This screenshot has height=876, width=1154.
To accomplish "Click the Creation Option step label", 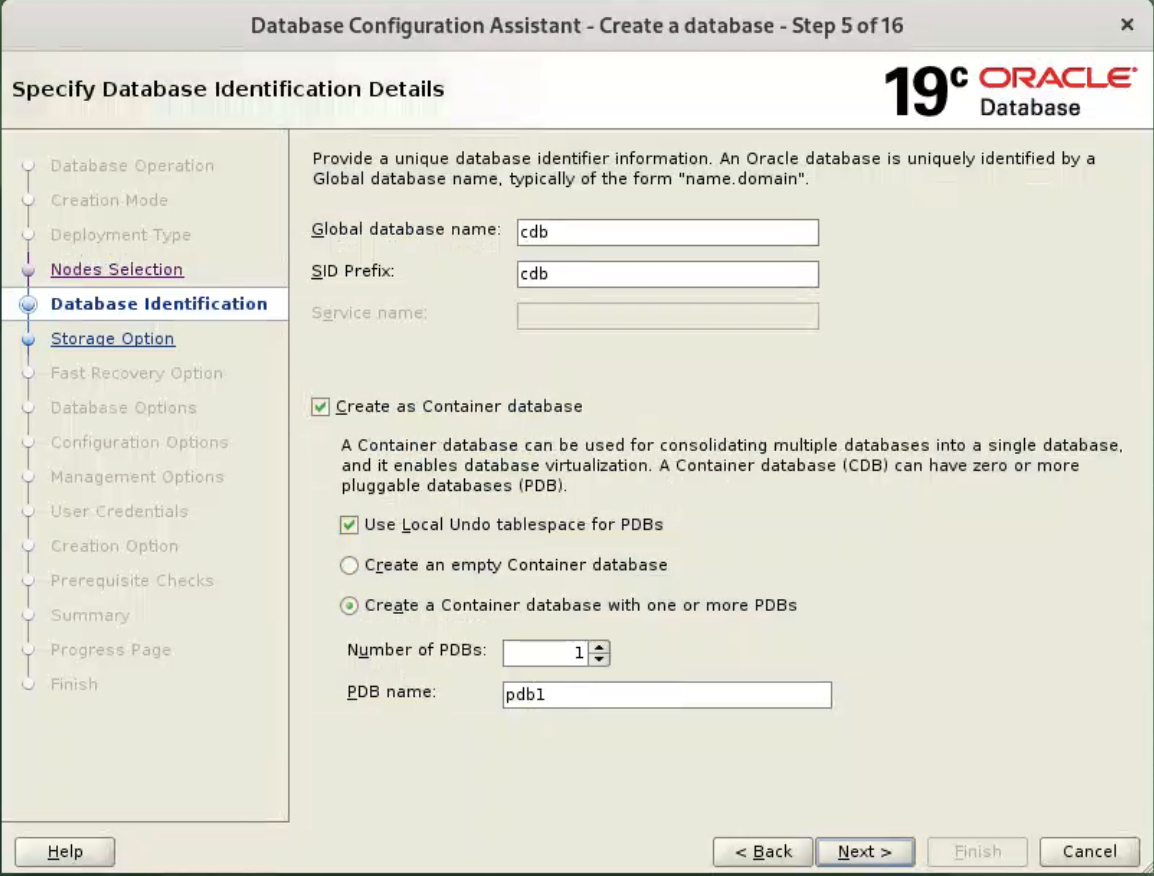I will (x=114, y=546).
